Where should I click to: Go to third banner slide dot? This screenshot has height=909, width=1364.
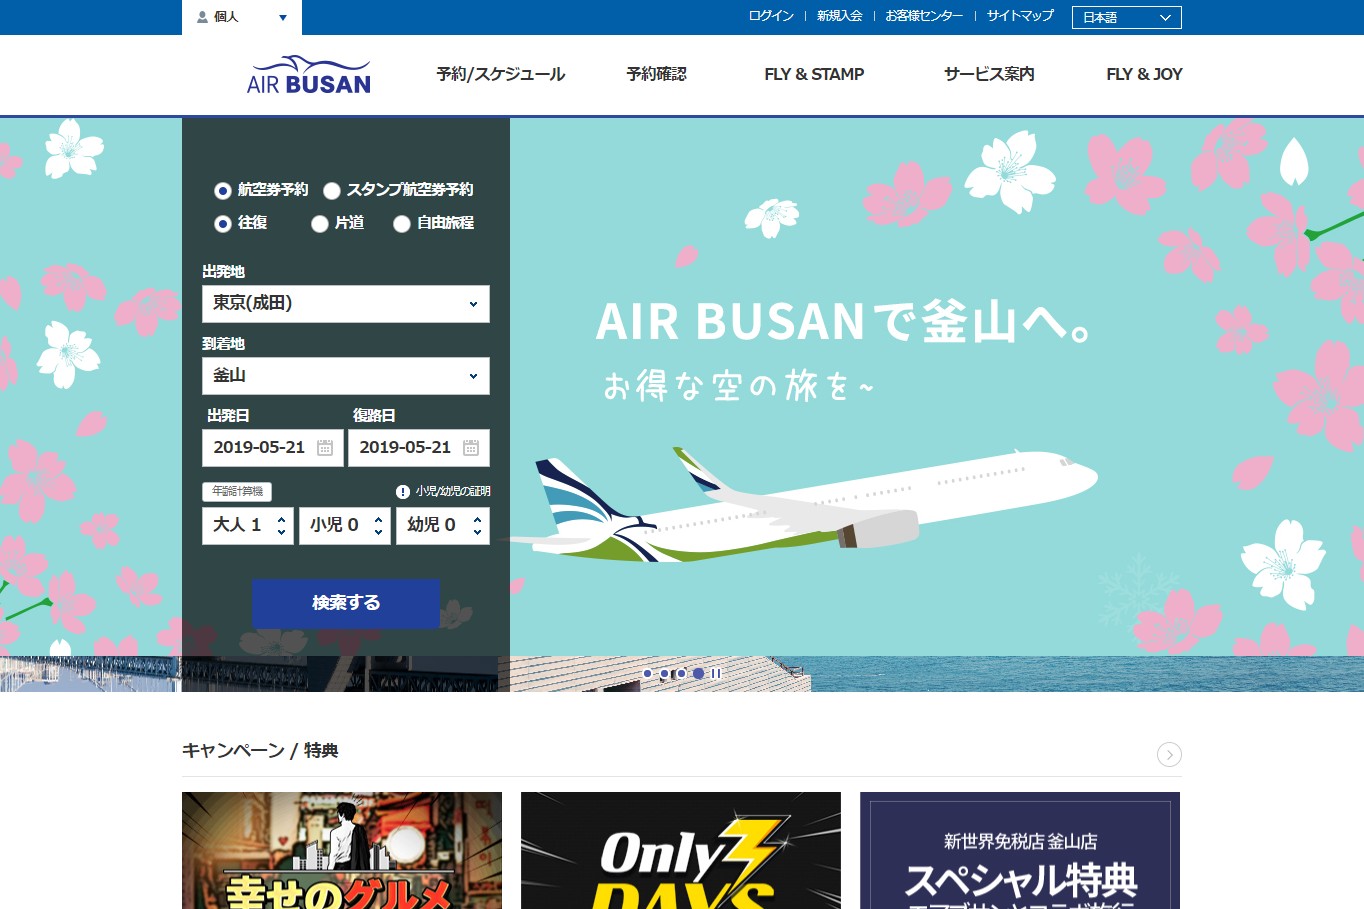(x=682, y=674)
